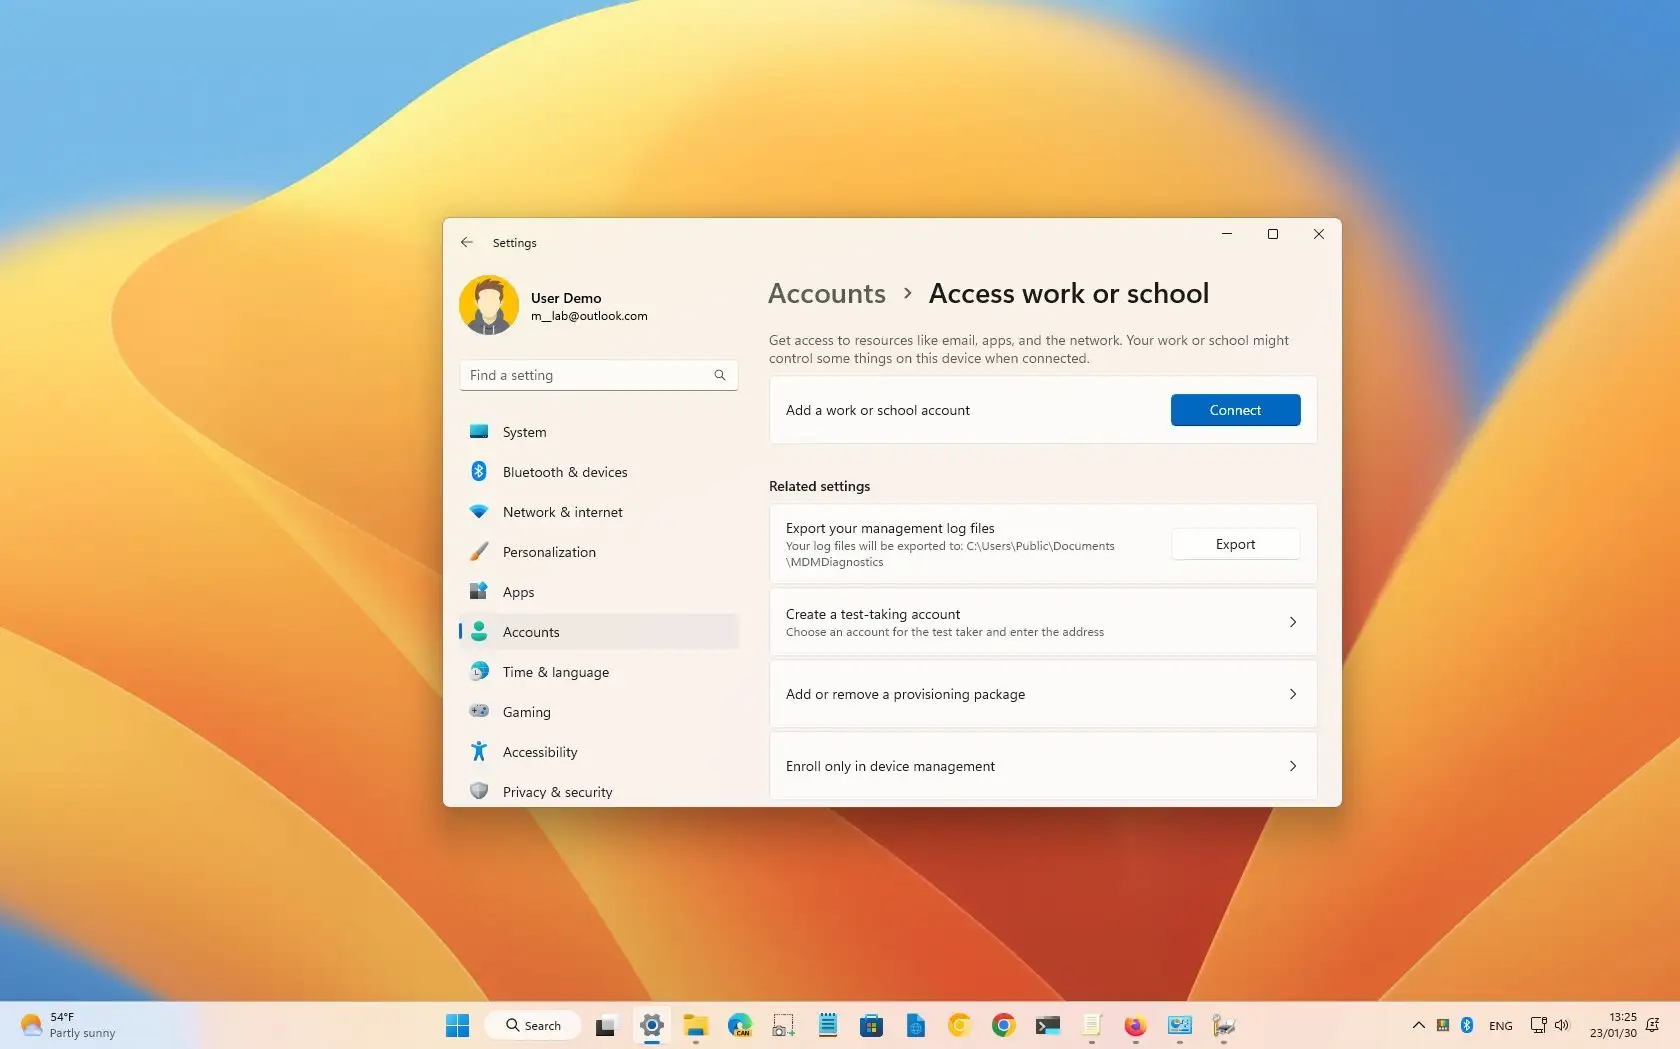Open the User Demo profile avatar
Viewport: 1680px width, 1049px height.
click(x=489, y=305)
